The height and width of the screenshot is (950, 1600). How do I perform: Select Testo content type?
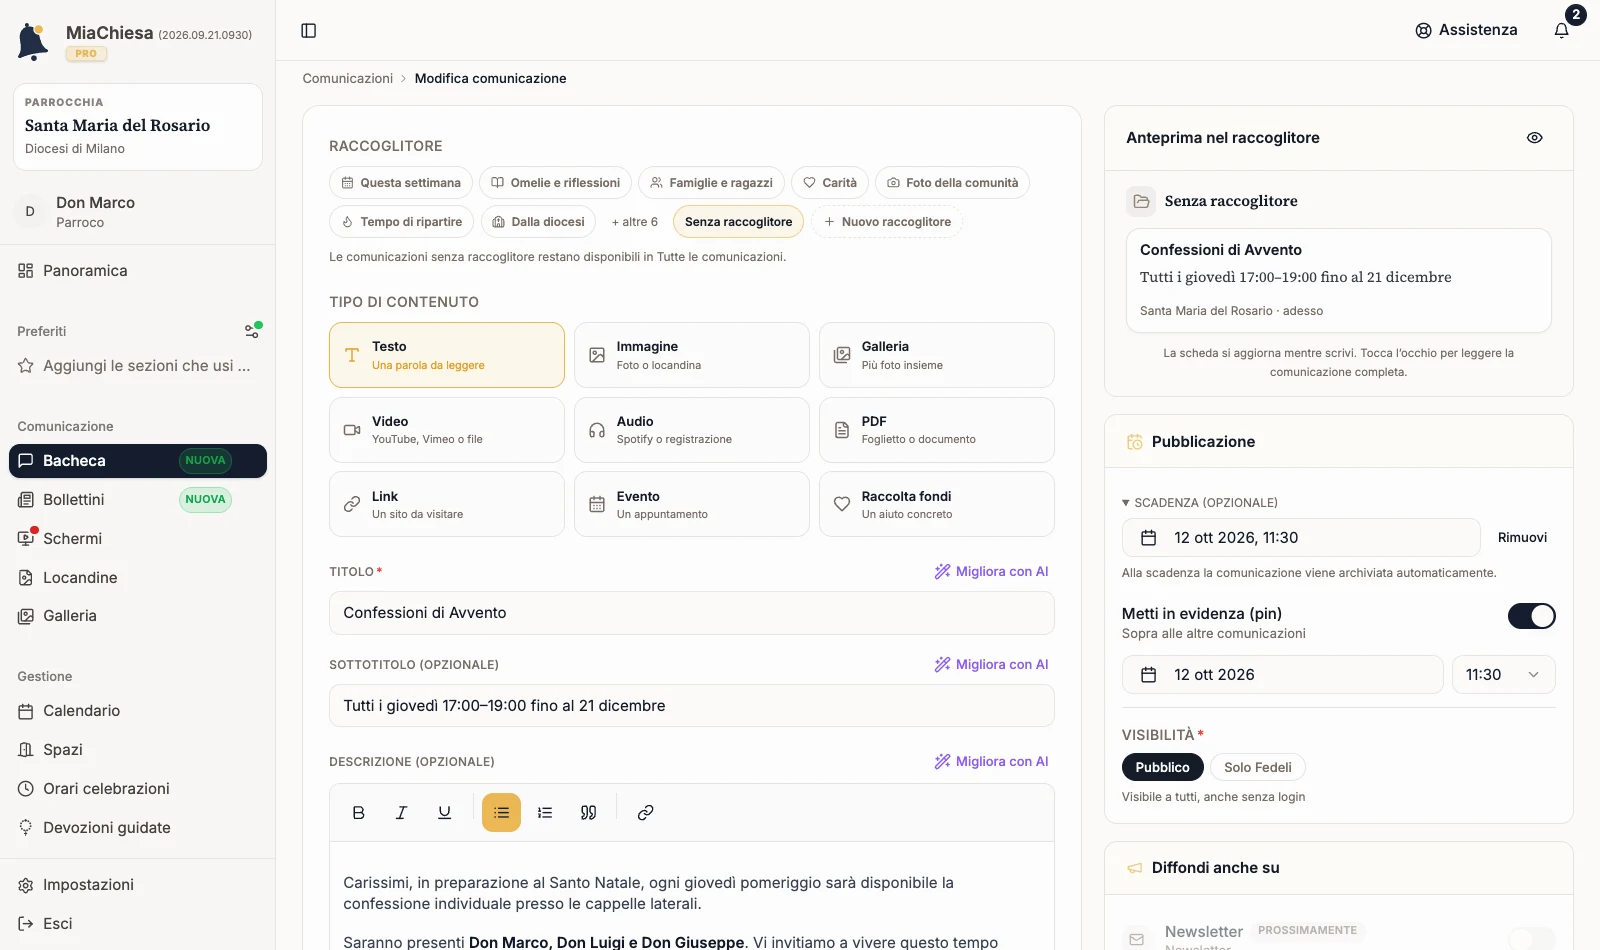coord(447,355)
